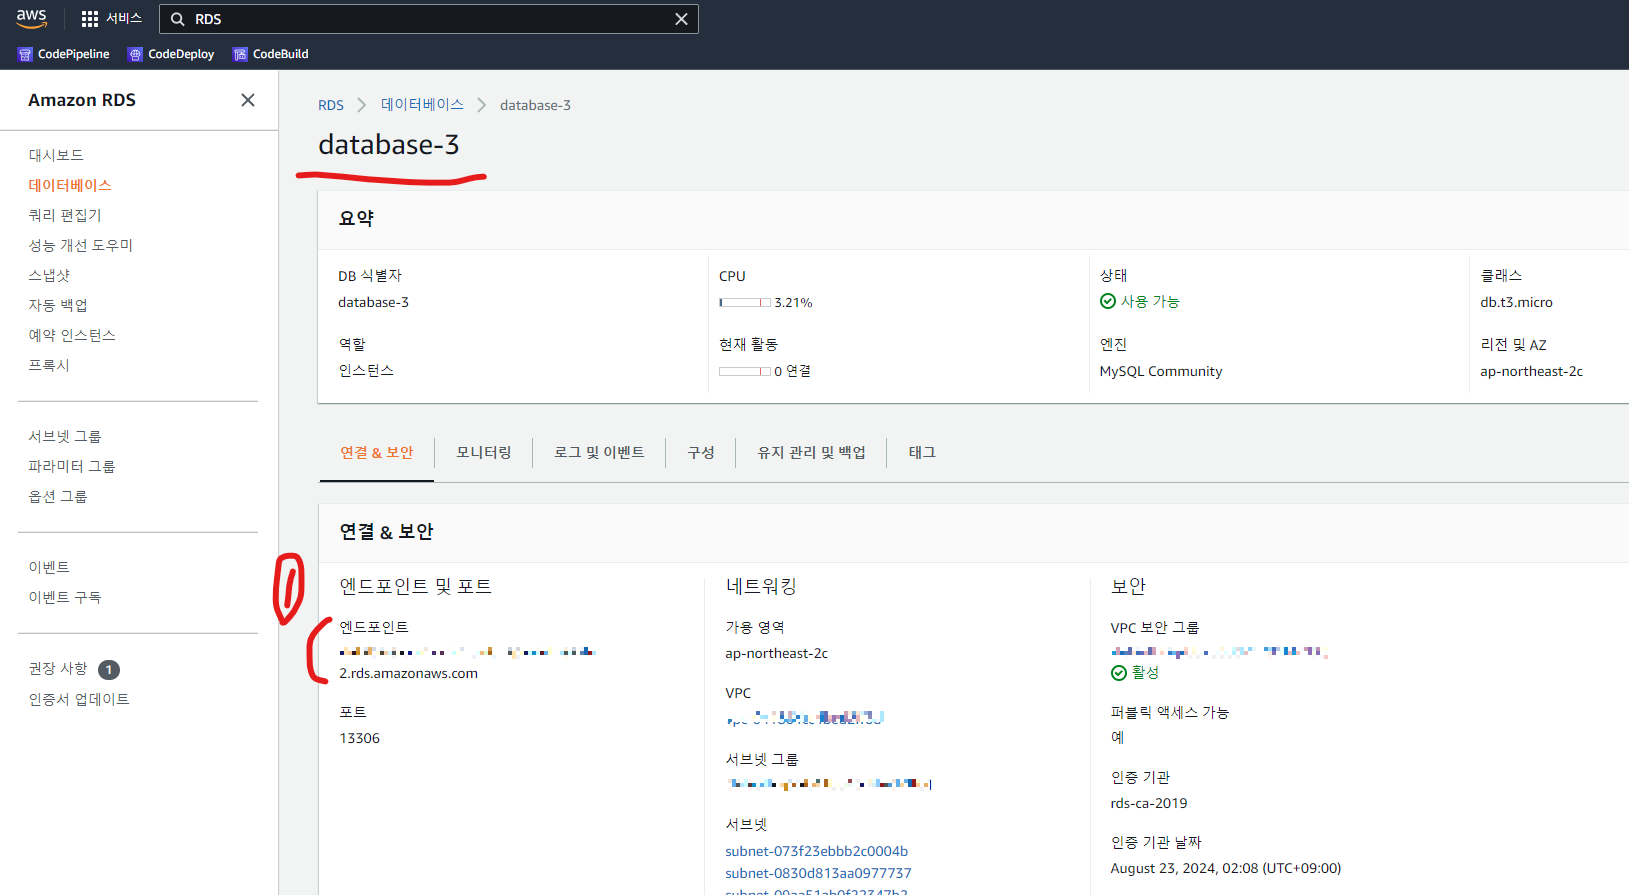
Task: Open CodePipeline favorite icon
Action: [x=25, y=54]
